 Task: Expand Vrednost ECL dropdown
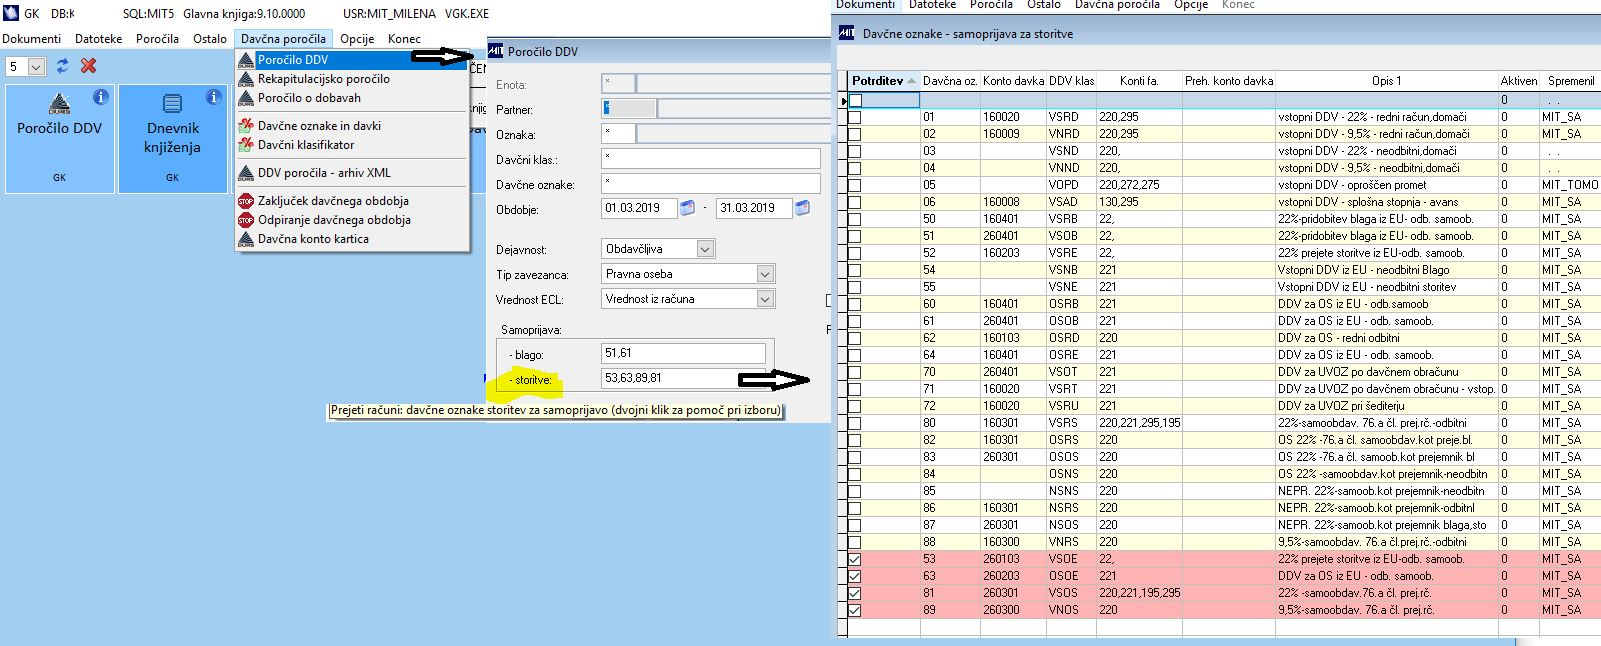tap(765, 299)
